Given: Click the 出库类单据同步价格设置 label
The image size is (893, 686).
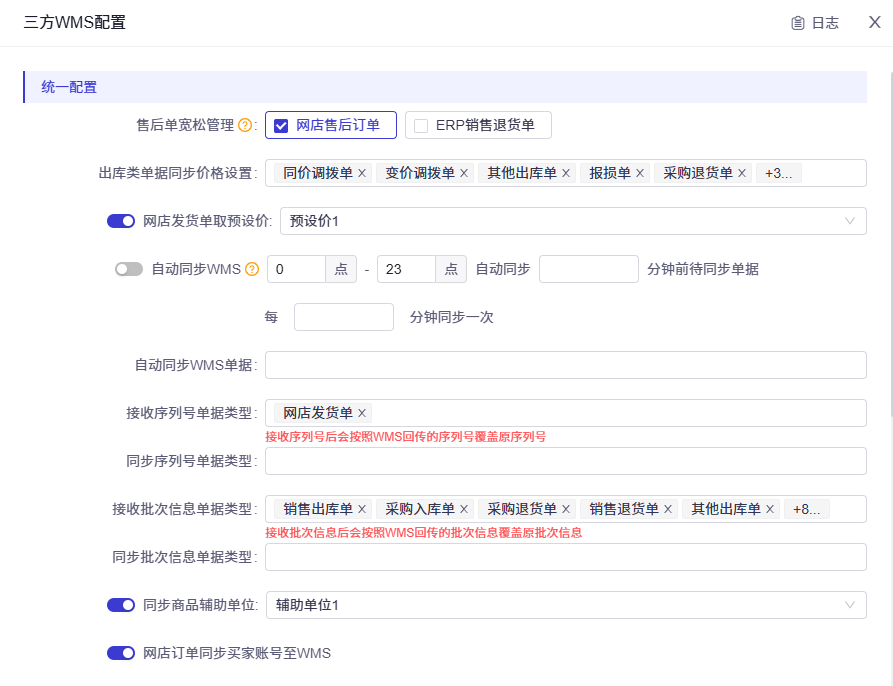Looking at the screenshot, I should (x=178, y=173).
